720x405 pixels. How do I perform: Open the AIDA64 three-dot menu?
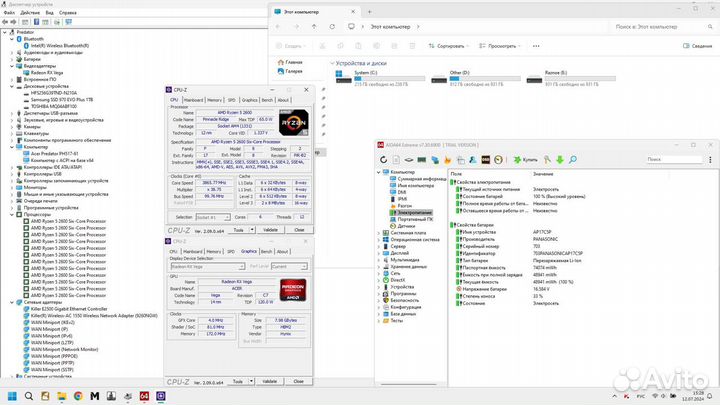[x=710, y=160]
